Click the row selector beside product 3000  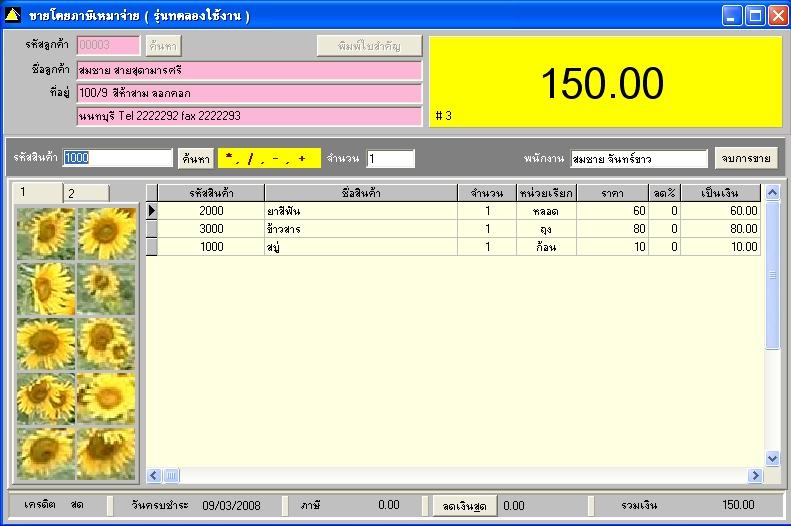point(152,229)
